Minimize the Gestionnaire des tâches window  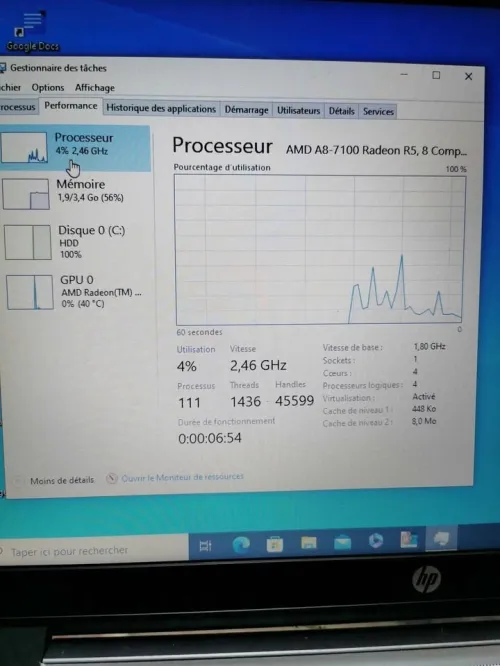[x=404, y=74]
